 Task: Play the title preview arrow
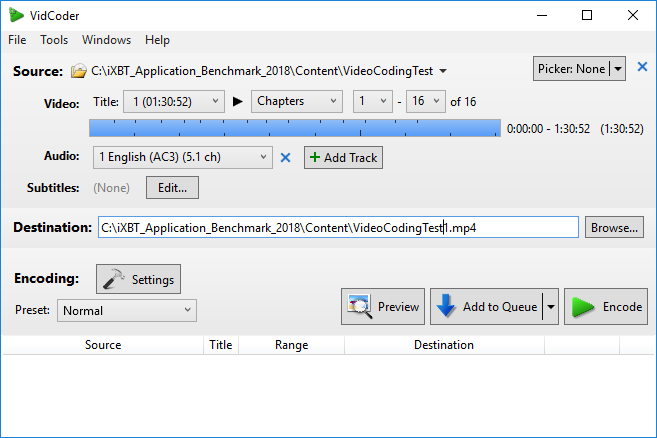click(x=238, y=102)
